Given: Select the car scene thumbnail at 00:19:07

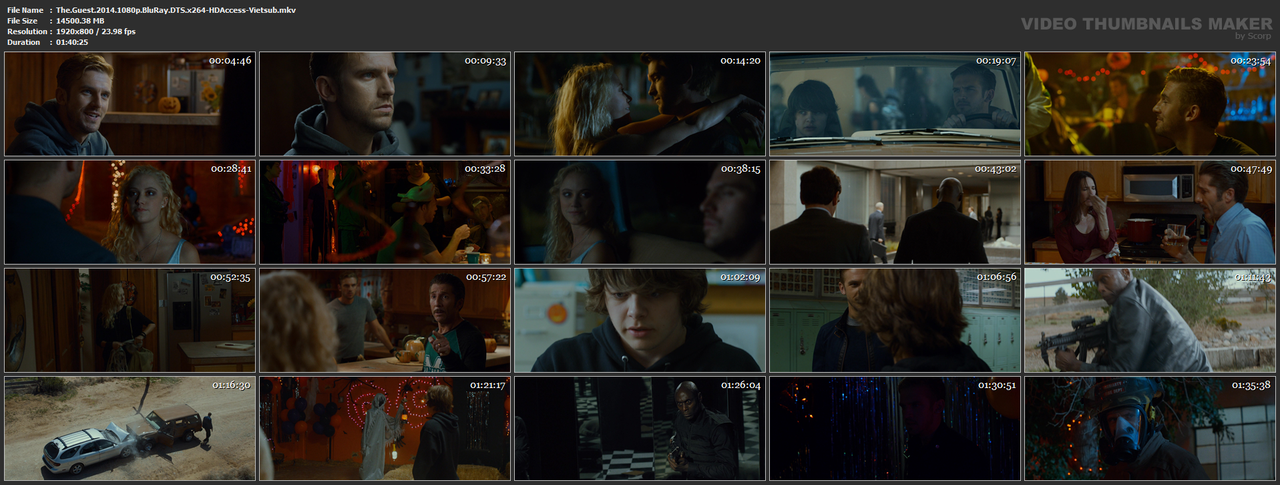Looking at the screenshot, I should coord(895,104).
